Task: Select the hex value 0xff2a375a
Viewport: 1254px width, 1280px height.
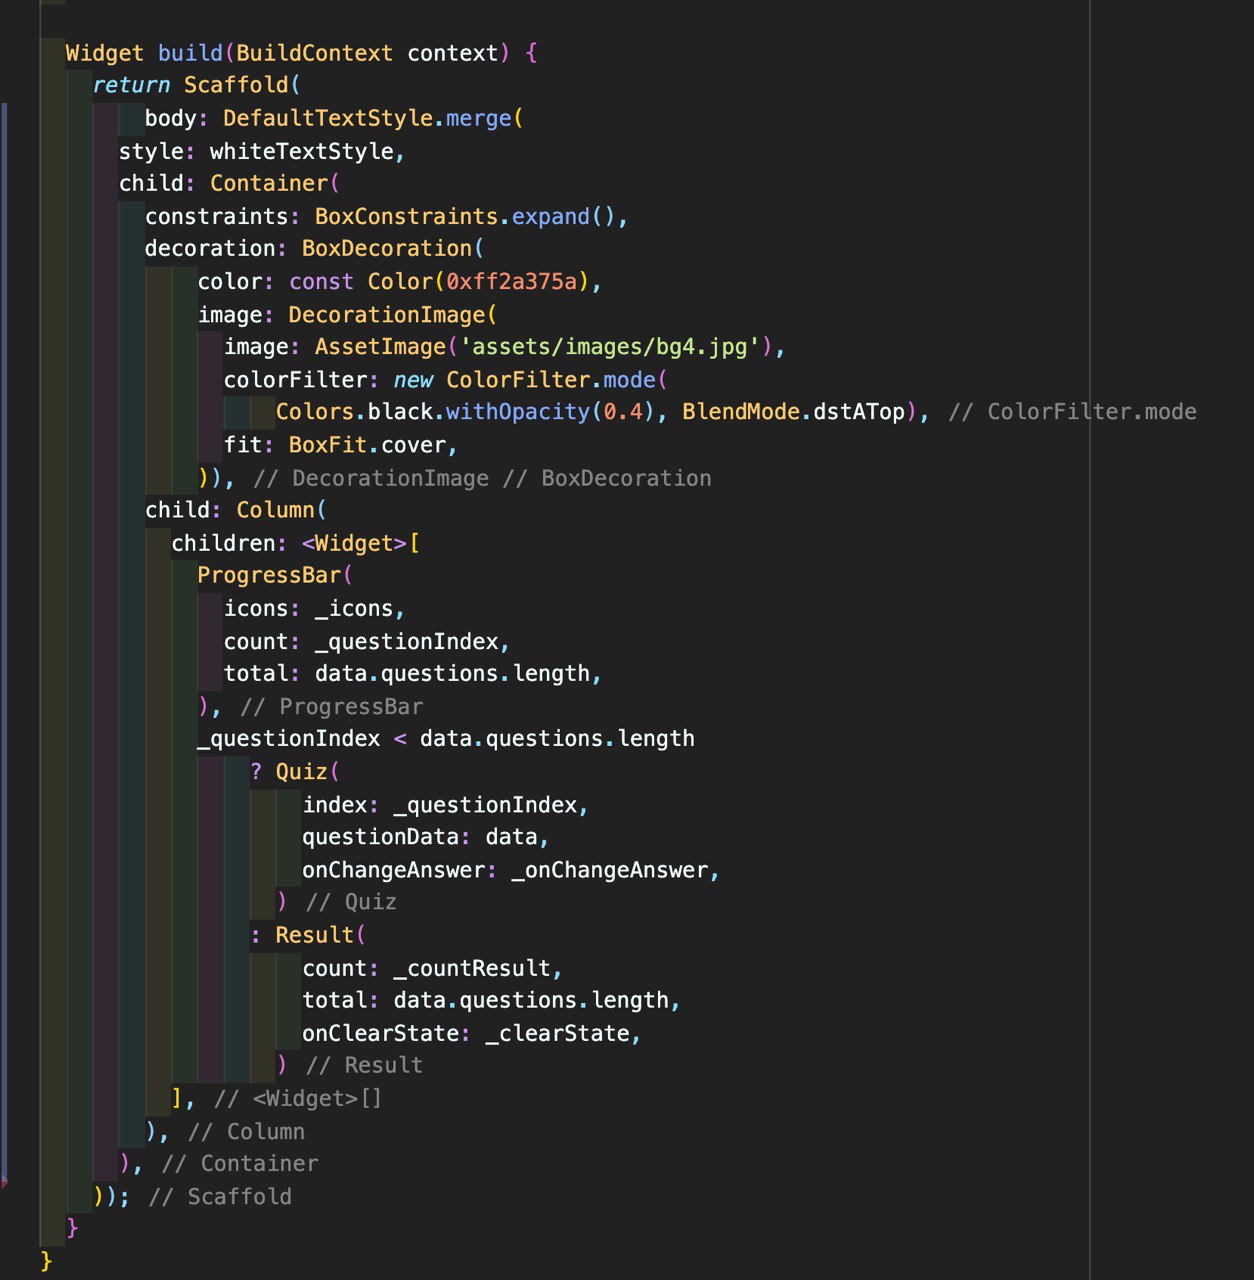Action: [512, 281]
